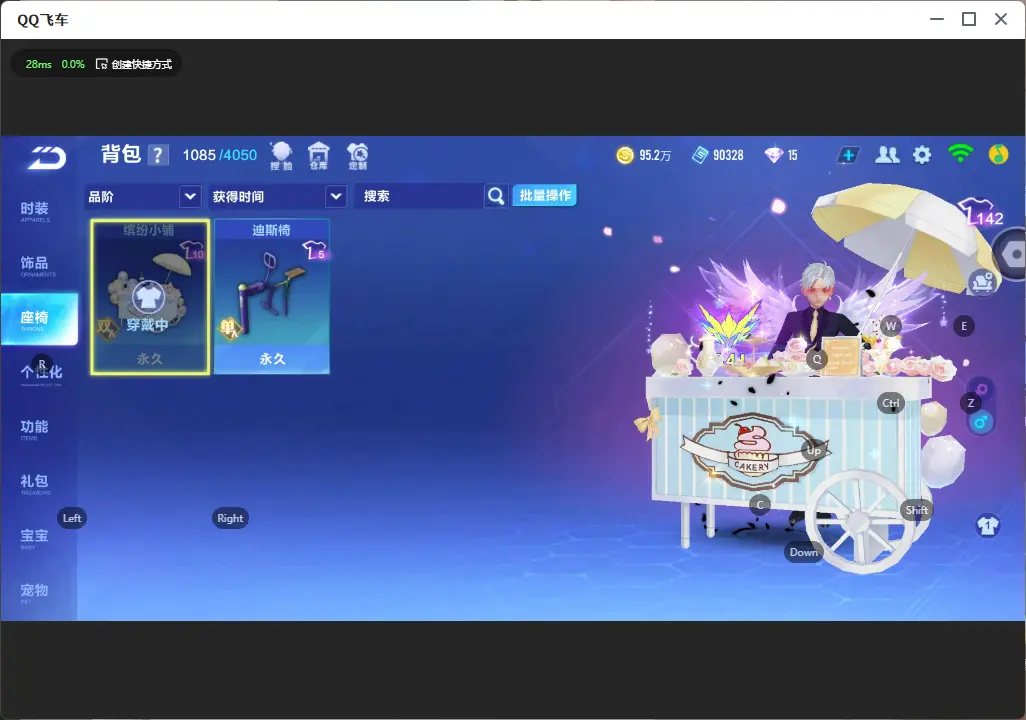This screenshot has height=720, width=1026.
Task: Click the 穿戴中 shirt icon on 缤纷小铺
Action: tap(149, 297)
